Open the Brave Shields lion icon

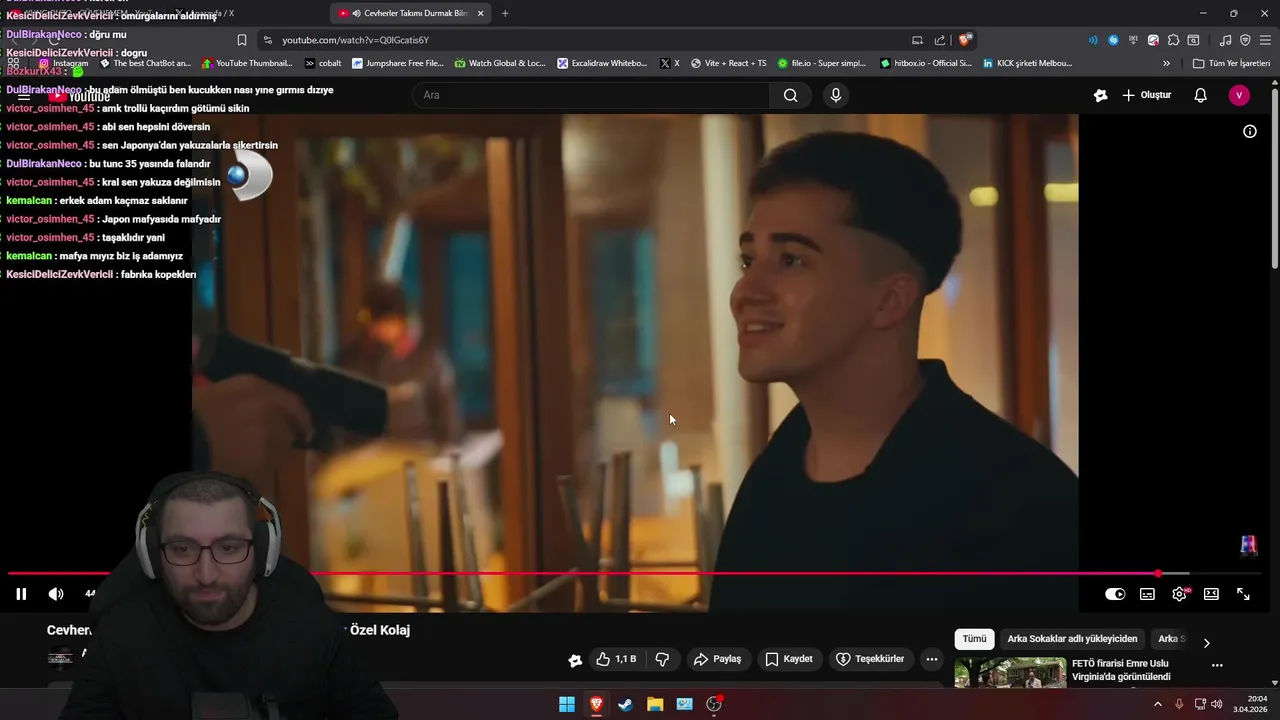(964, 40)
